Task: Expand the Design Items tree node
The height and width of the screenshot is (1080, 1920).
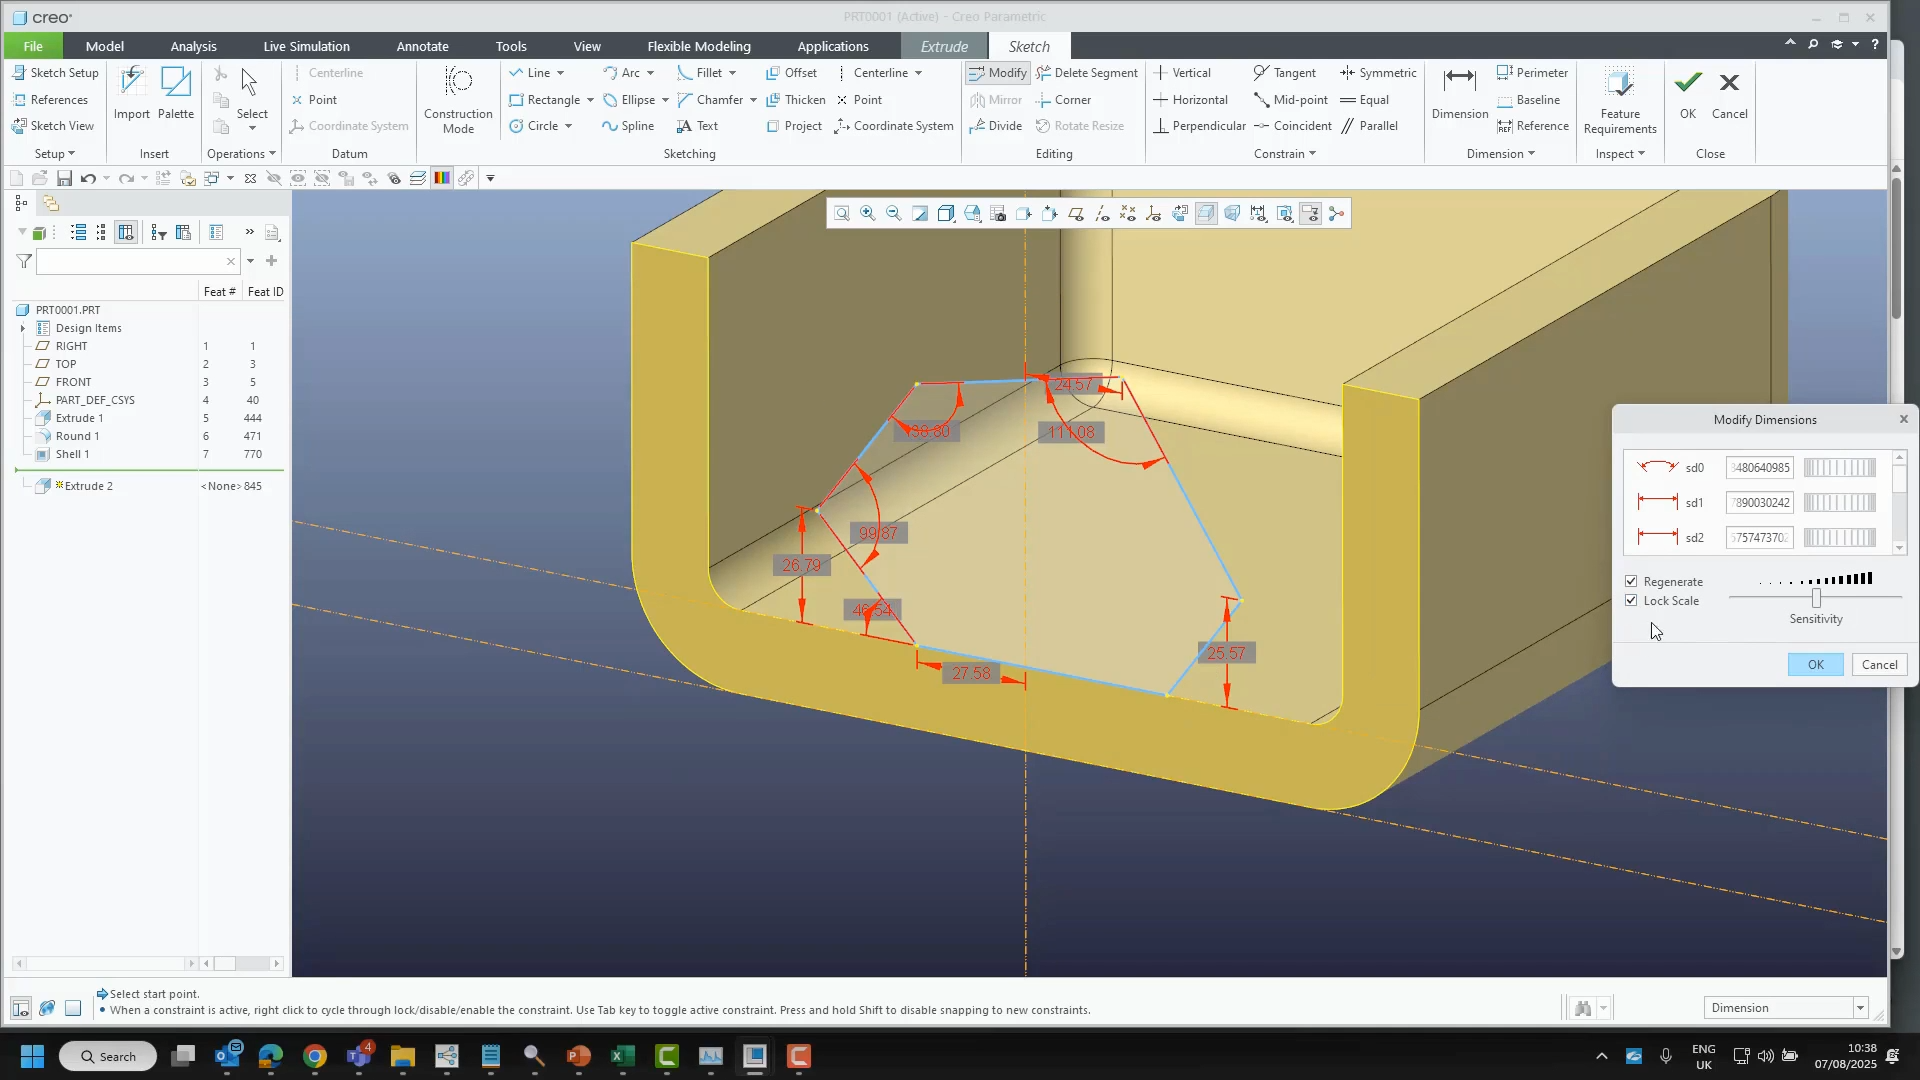Action: (23, 328)
